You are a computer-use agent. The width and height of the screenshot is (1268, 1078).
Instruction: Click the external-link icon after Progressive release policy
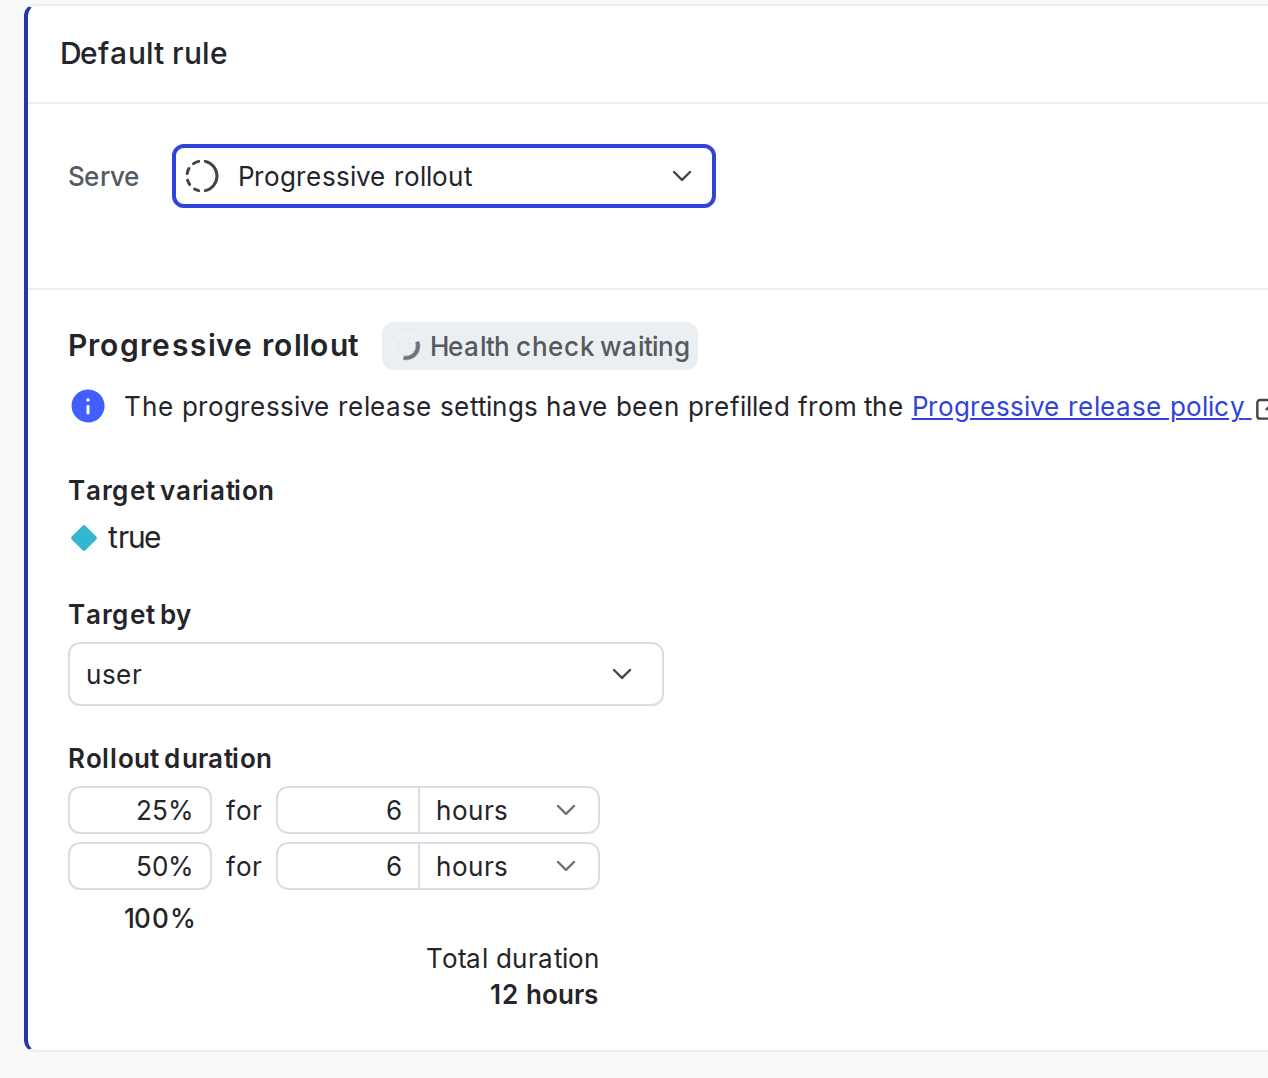pos(1262,407)
